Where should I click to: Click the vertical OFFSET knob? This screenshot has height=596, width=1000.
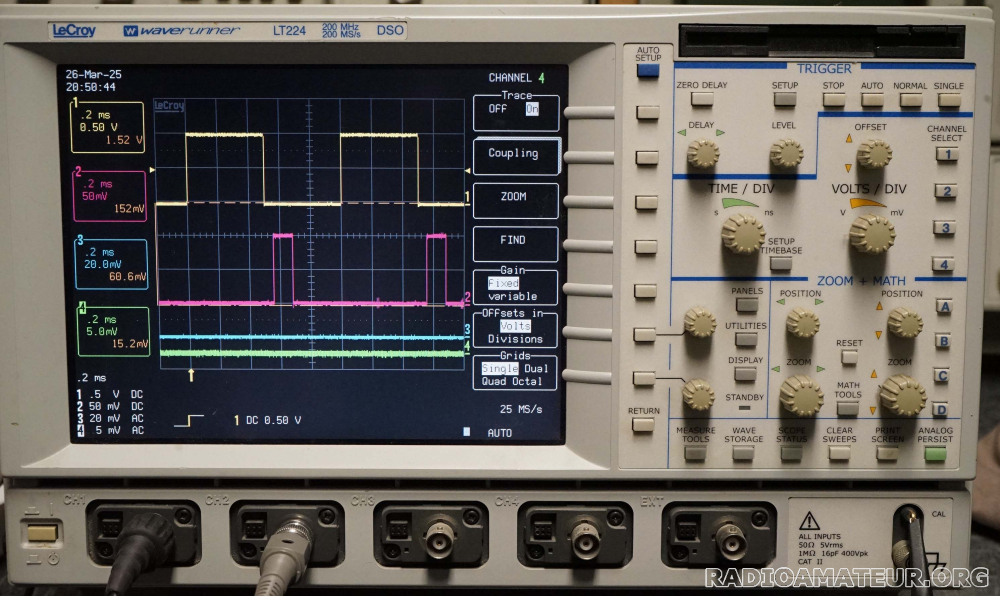click(874, 154)
